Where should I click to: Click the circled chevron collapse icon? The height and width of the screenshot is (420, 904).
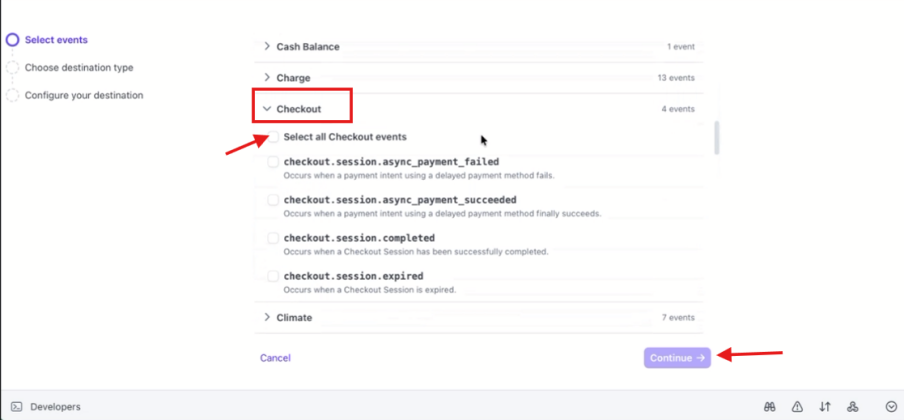(890, 407)
